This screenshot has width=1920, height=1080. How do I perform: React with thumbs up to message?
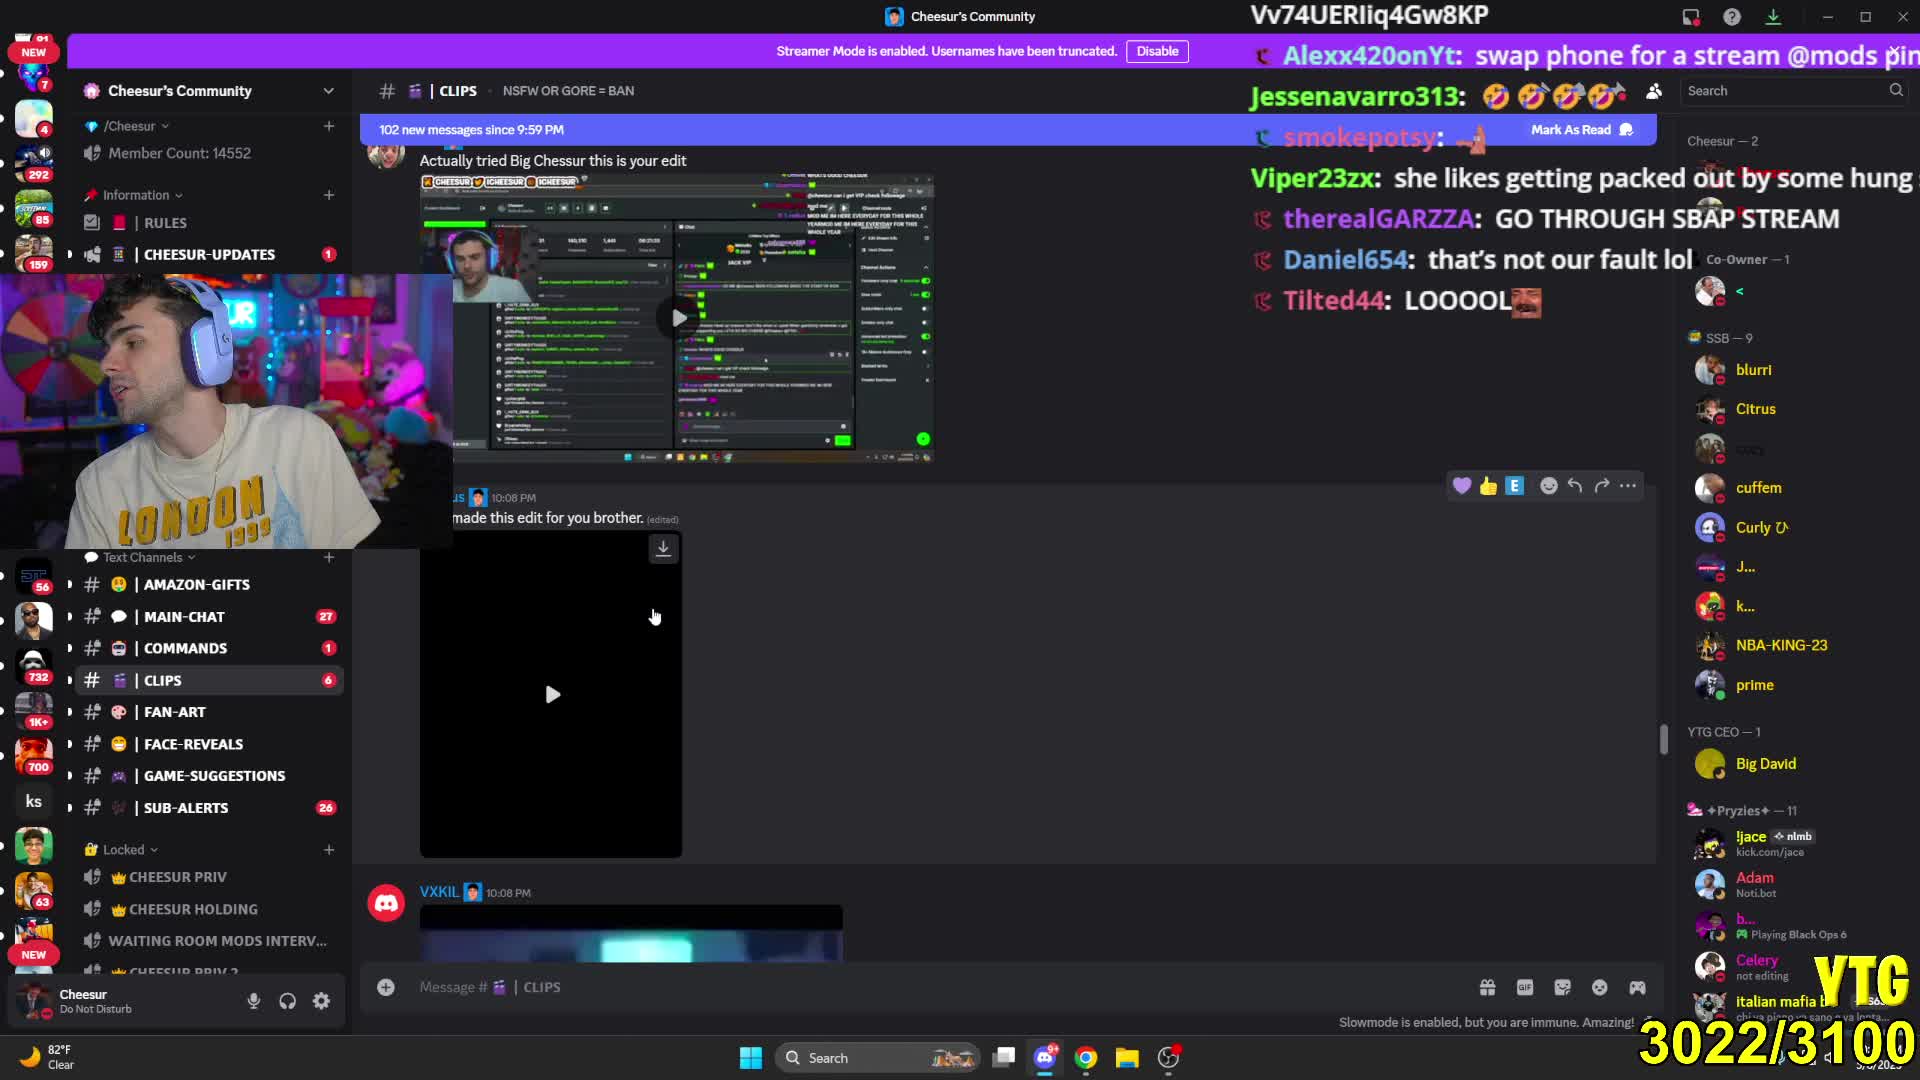pyautogui.click(x=1488, y=486)
